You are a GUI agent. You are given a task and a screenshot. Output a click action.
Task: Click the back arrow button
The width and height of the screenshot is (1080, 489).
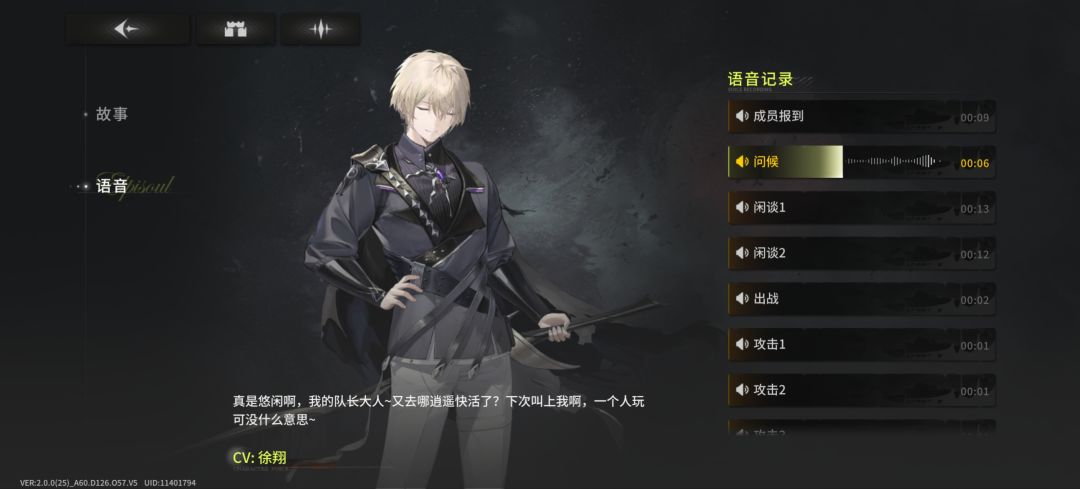pyautogui.click(x=127, y=29)
